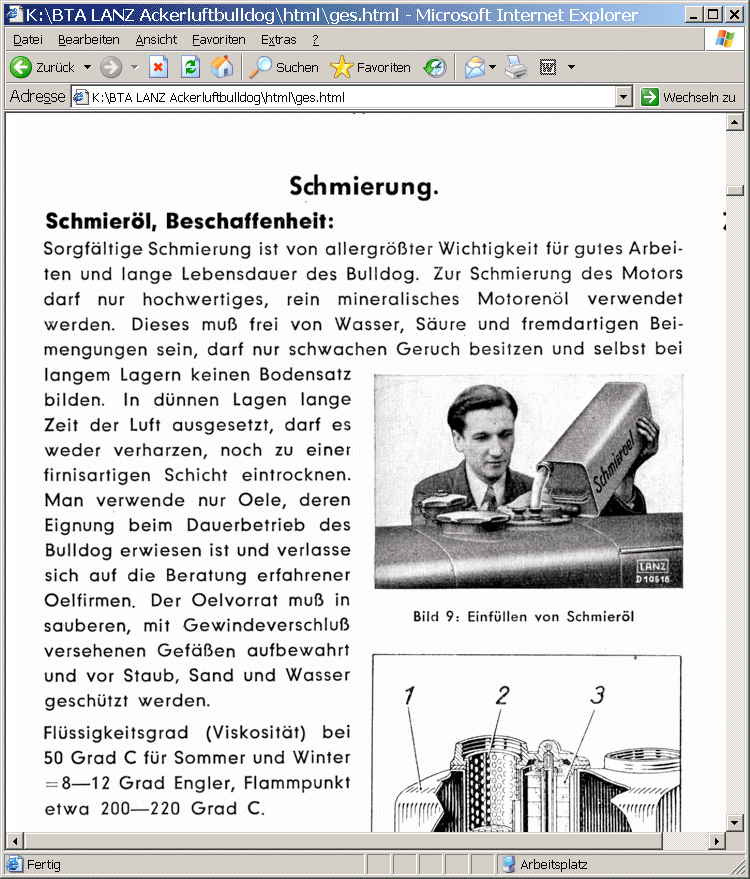This screenshot has width=750, height=879.
Task: Click the Schmieröl, Beschaffenheit: subheading
Action: [189, 221]
